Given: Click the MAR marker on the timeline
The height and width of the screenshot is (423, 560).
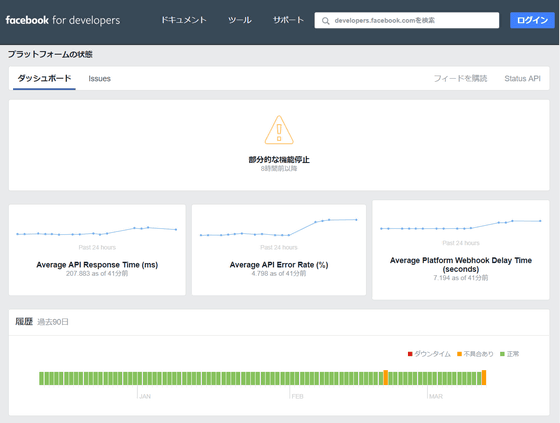Looking at the screenshot, I should pos(436,397).
